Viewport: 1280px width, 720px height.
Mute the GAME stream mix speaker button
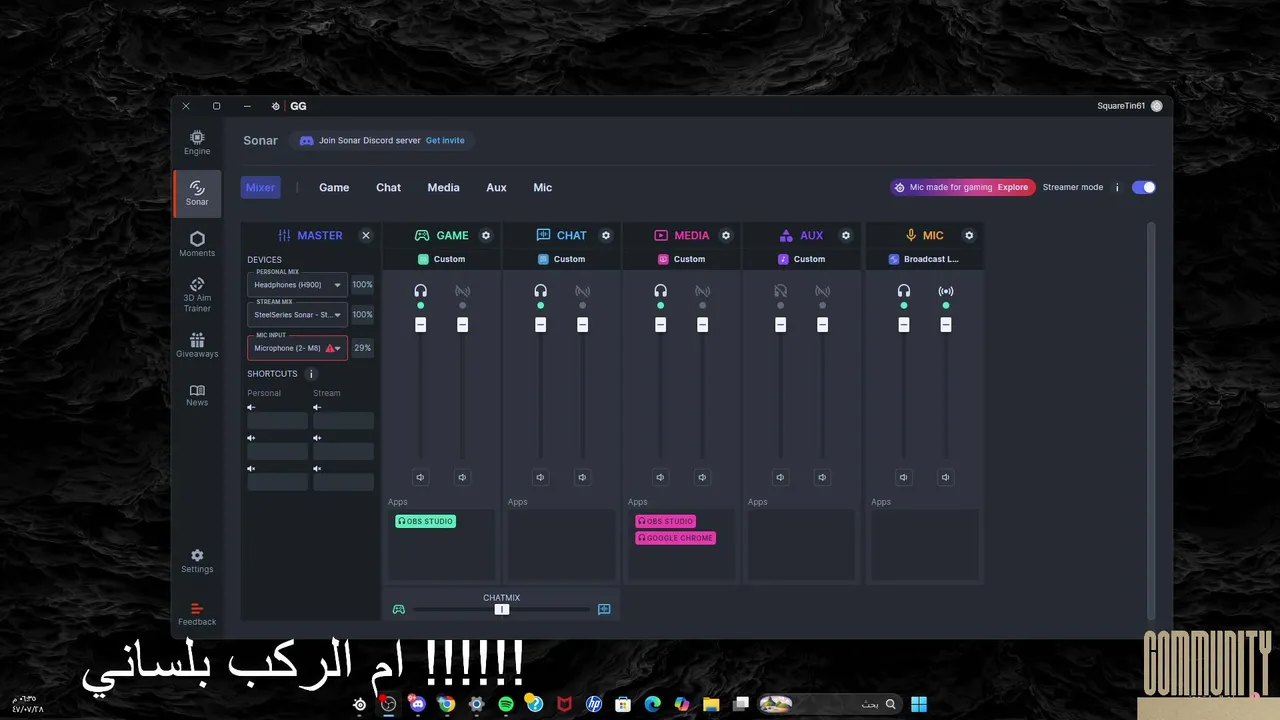tap(462, 478)
